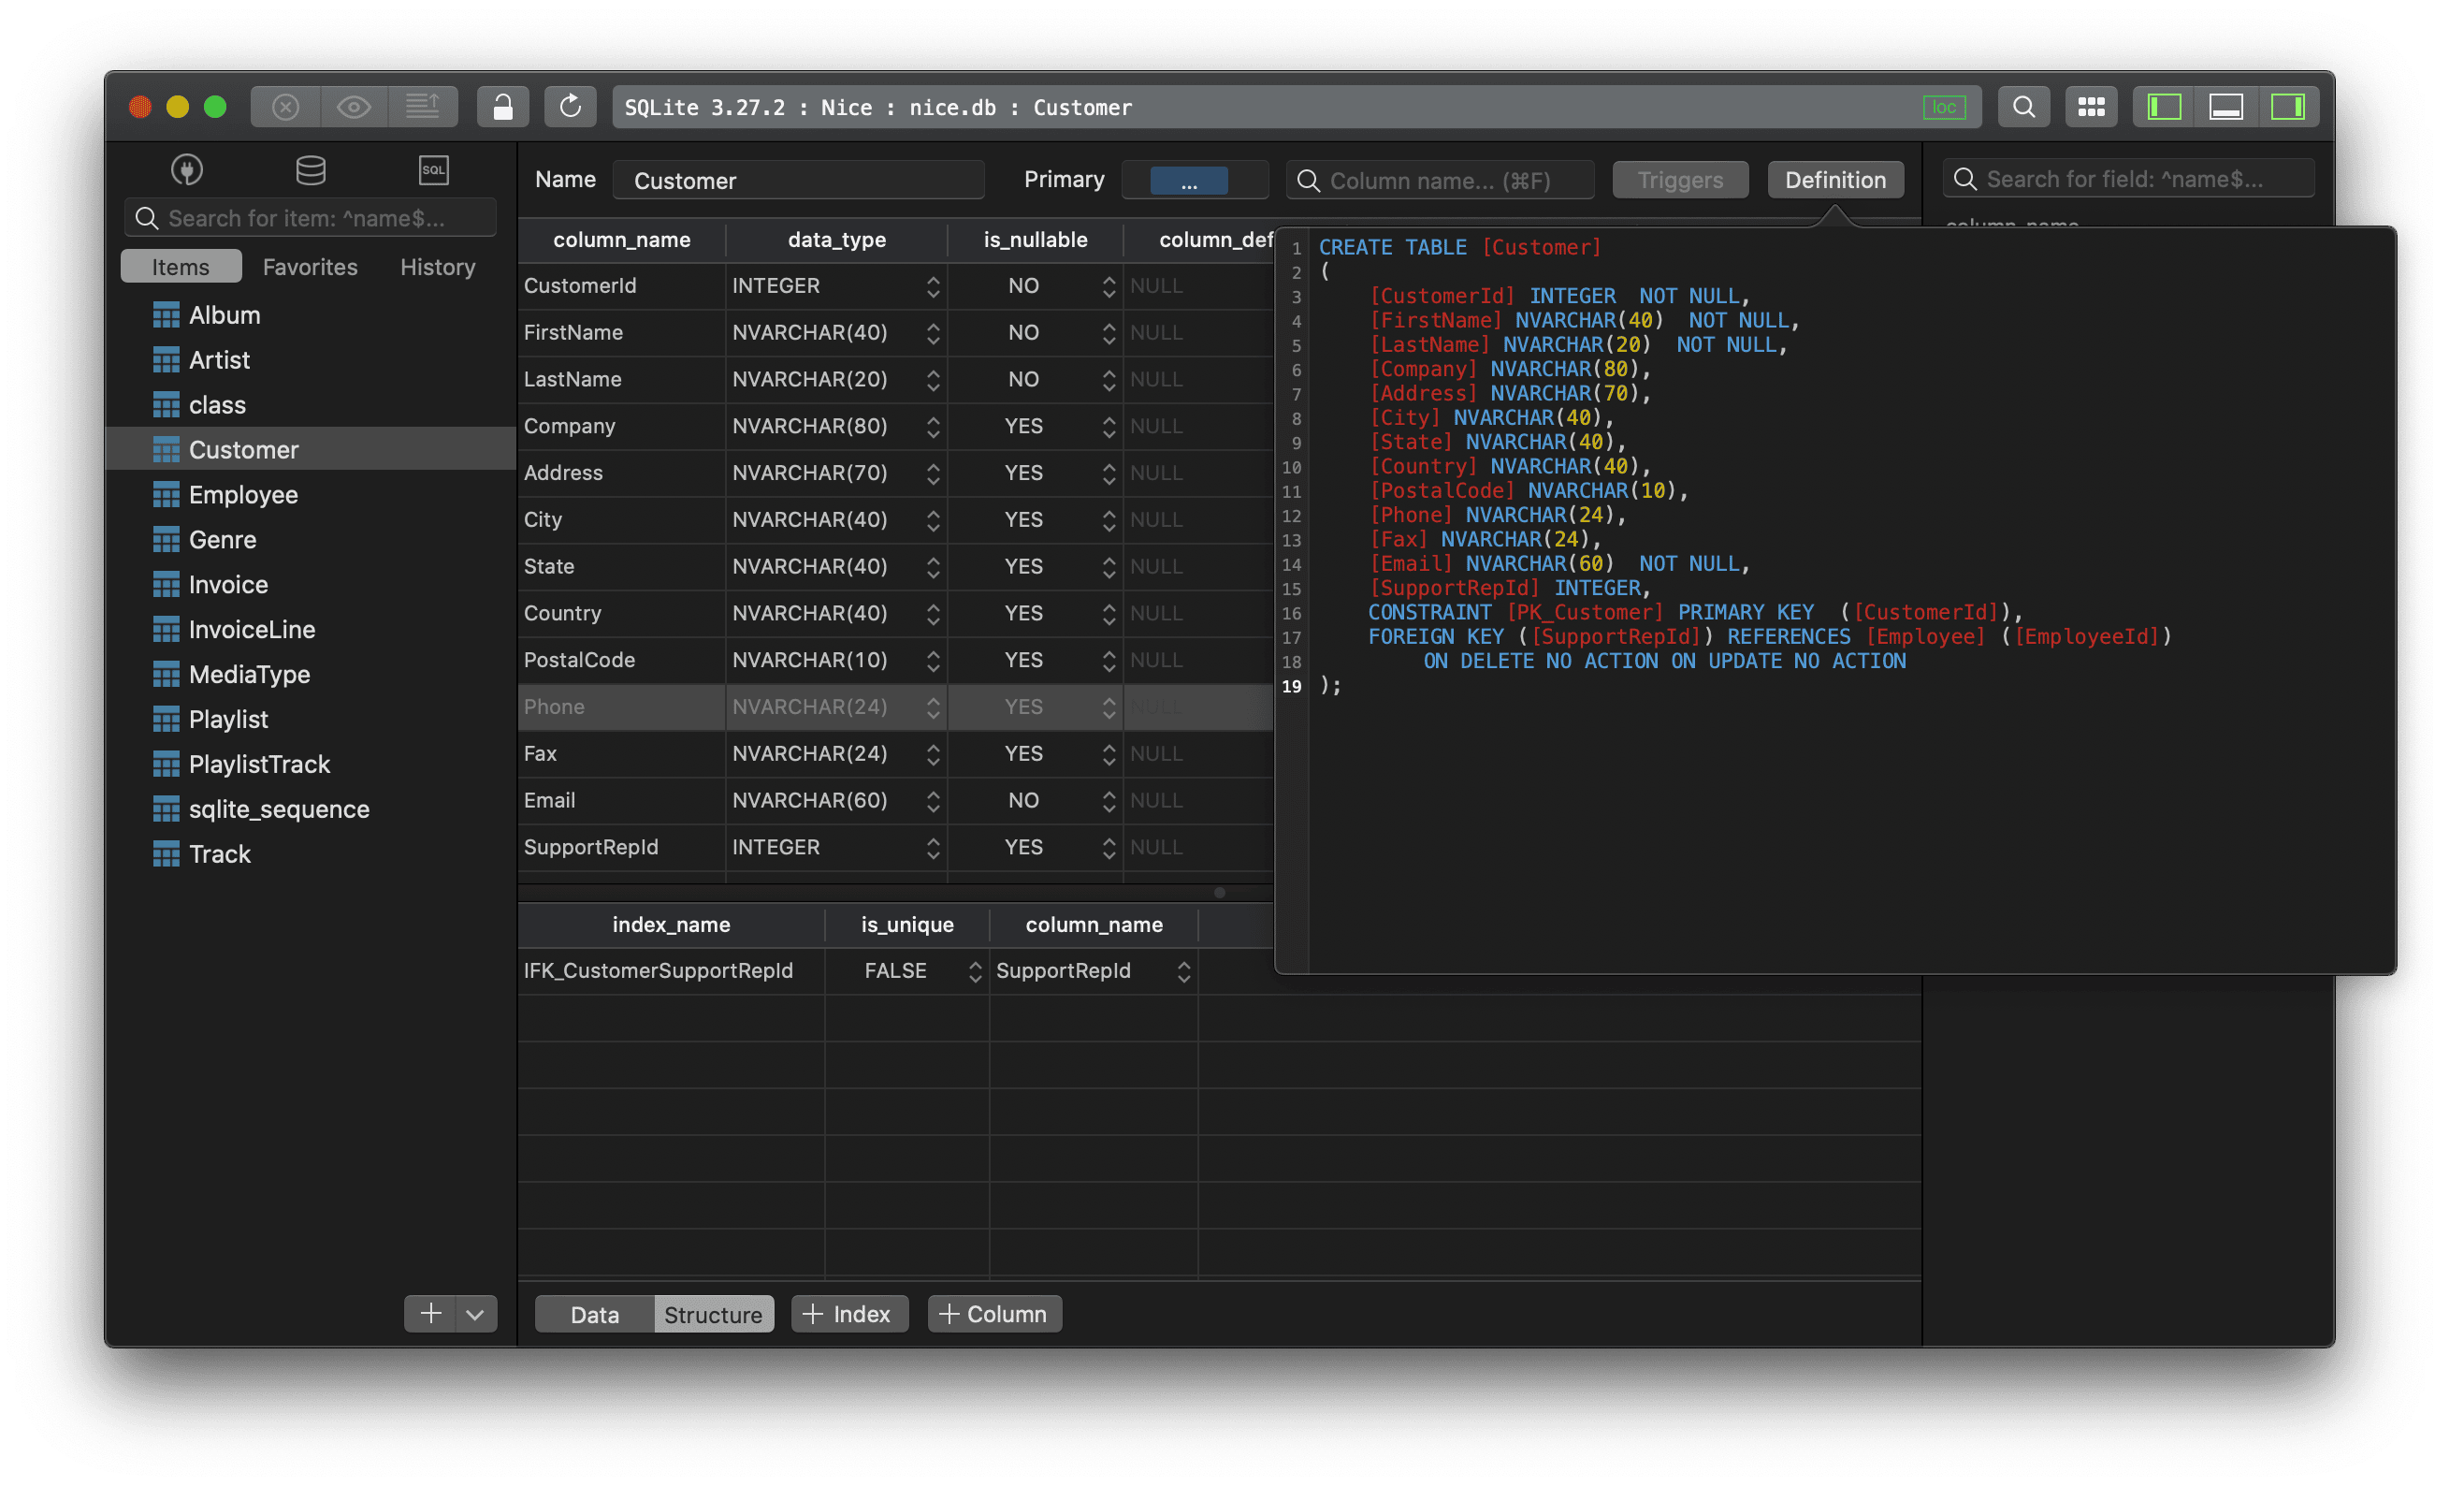Click the Triggers button
Viewport: 2464px width, 1486px height.
(1680, 180)
